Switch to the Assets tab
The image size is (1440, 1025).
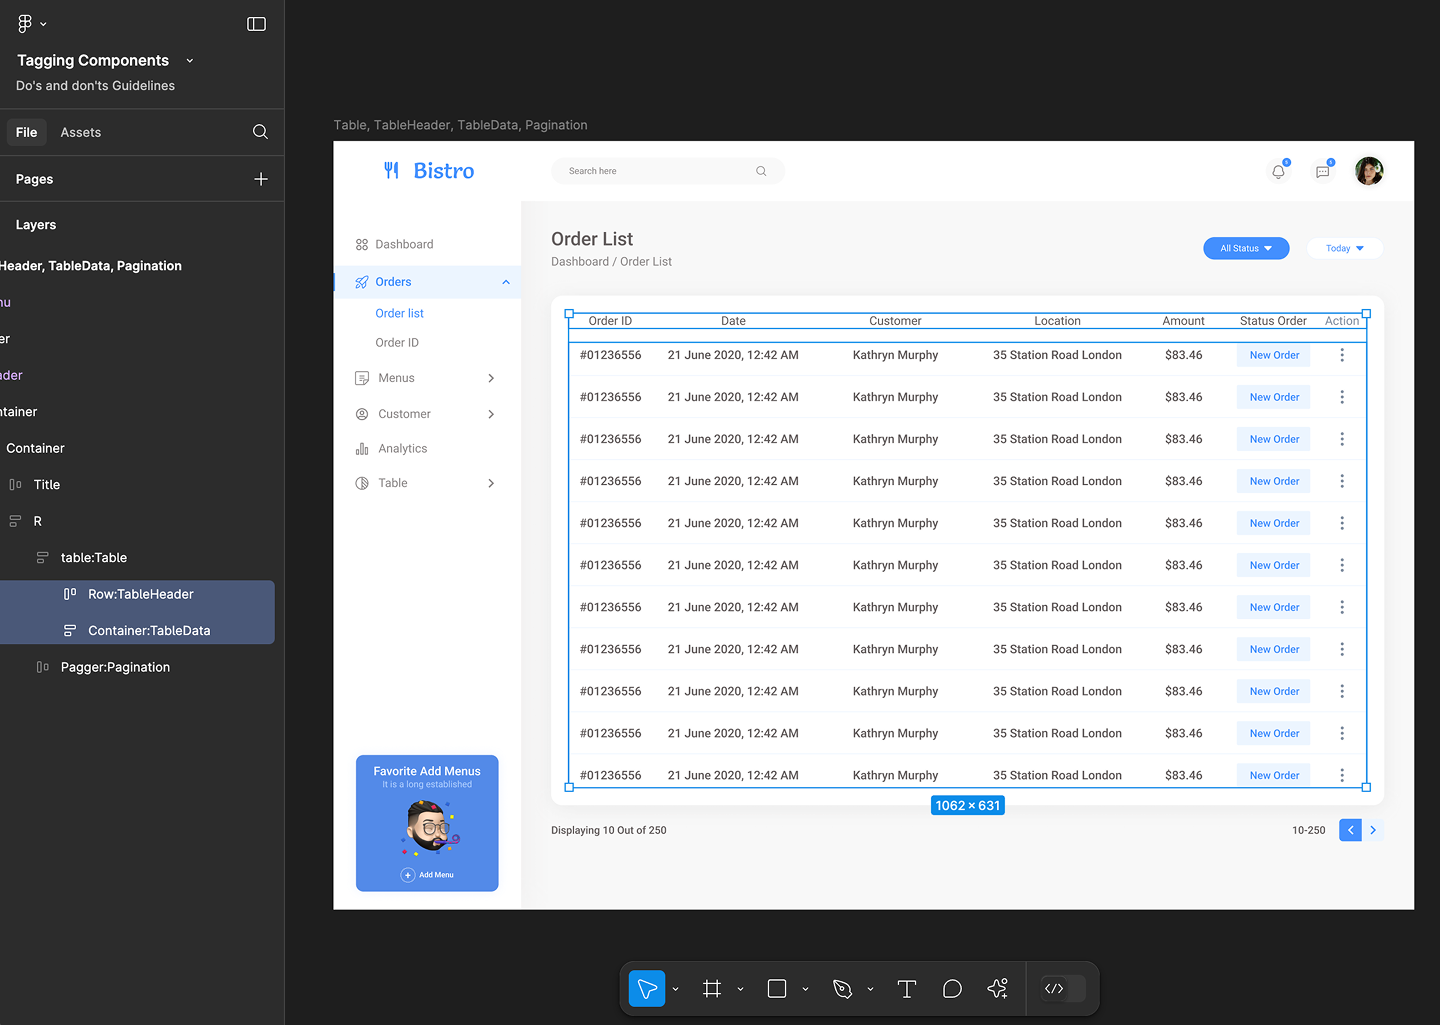[81, 132]
